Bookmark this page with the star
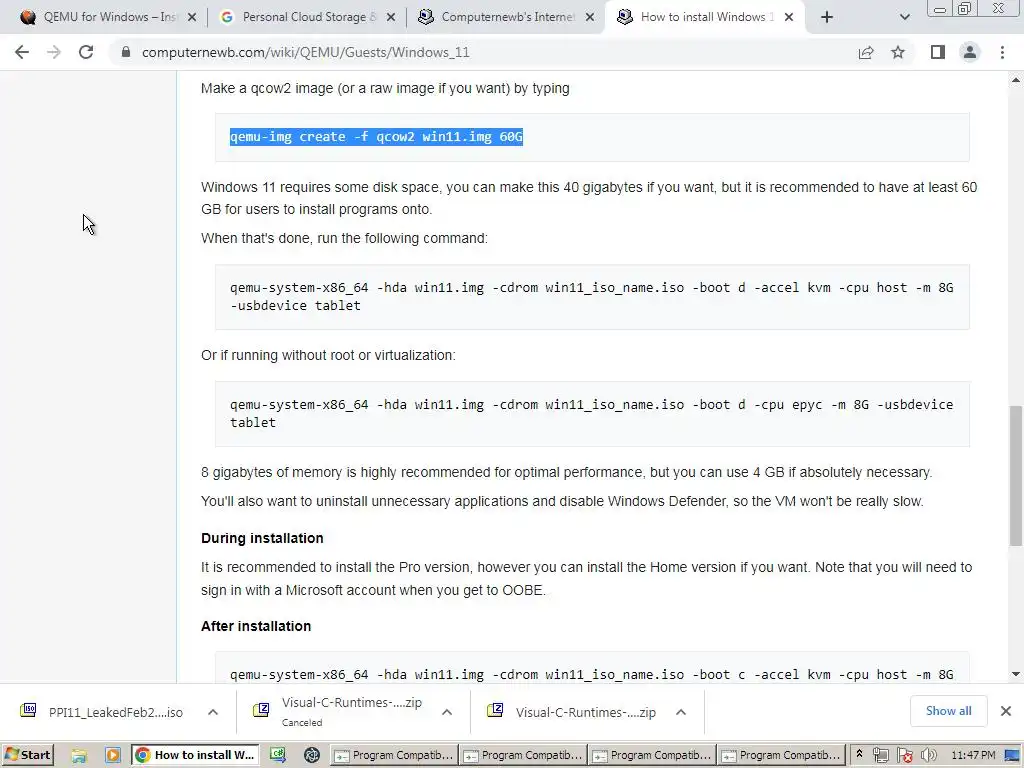Screen dimensions: 1024x768 pos(898,52)
